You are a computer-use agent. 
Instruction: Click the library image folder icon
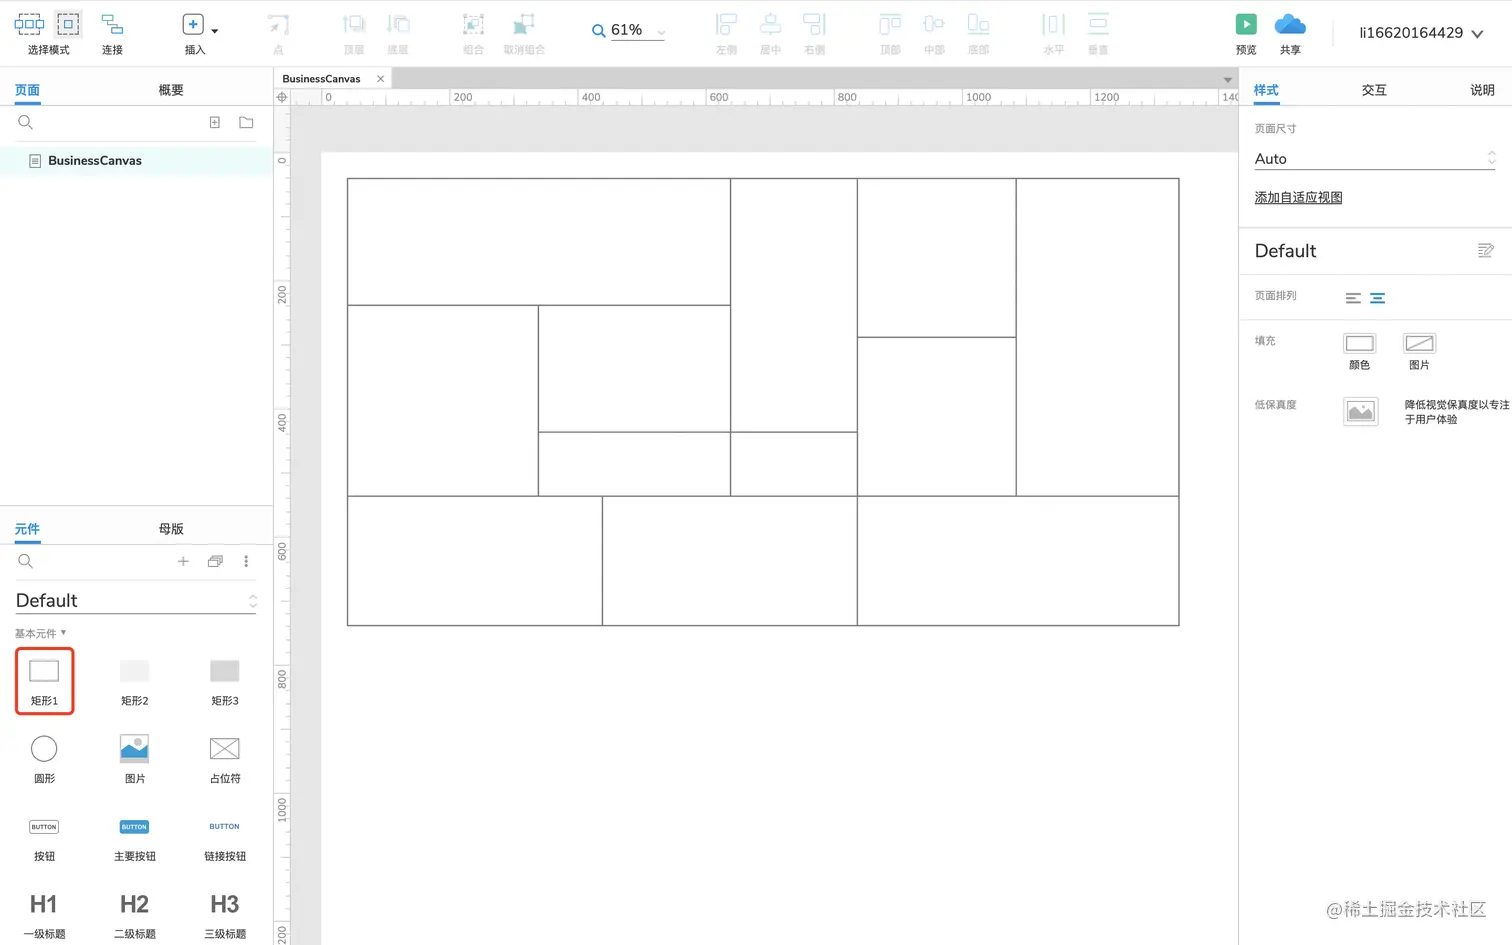coord(215,561)
